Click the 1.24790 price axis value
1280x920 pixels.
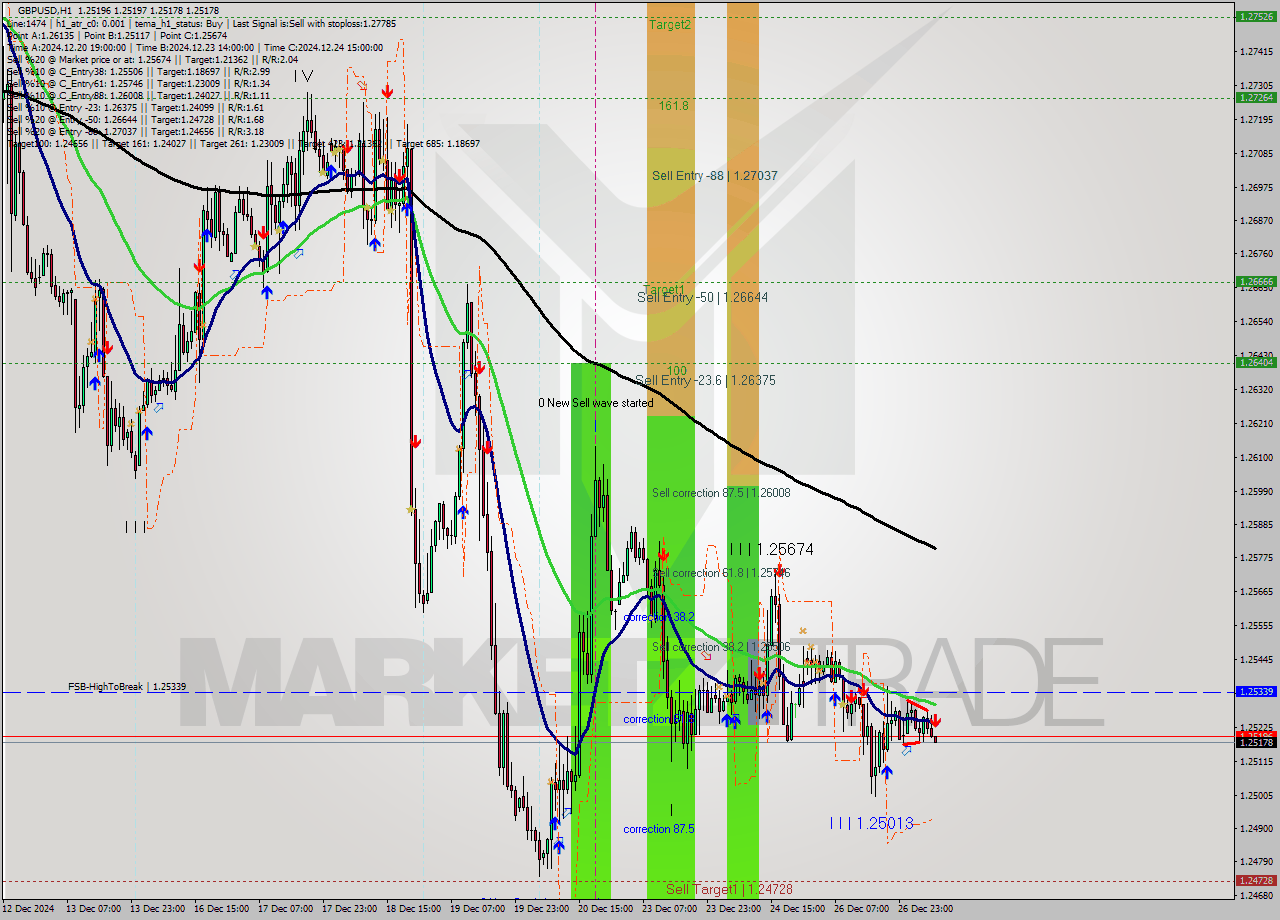click(1256, 862)
